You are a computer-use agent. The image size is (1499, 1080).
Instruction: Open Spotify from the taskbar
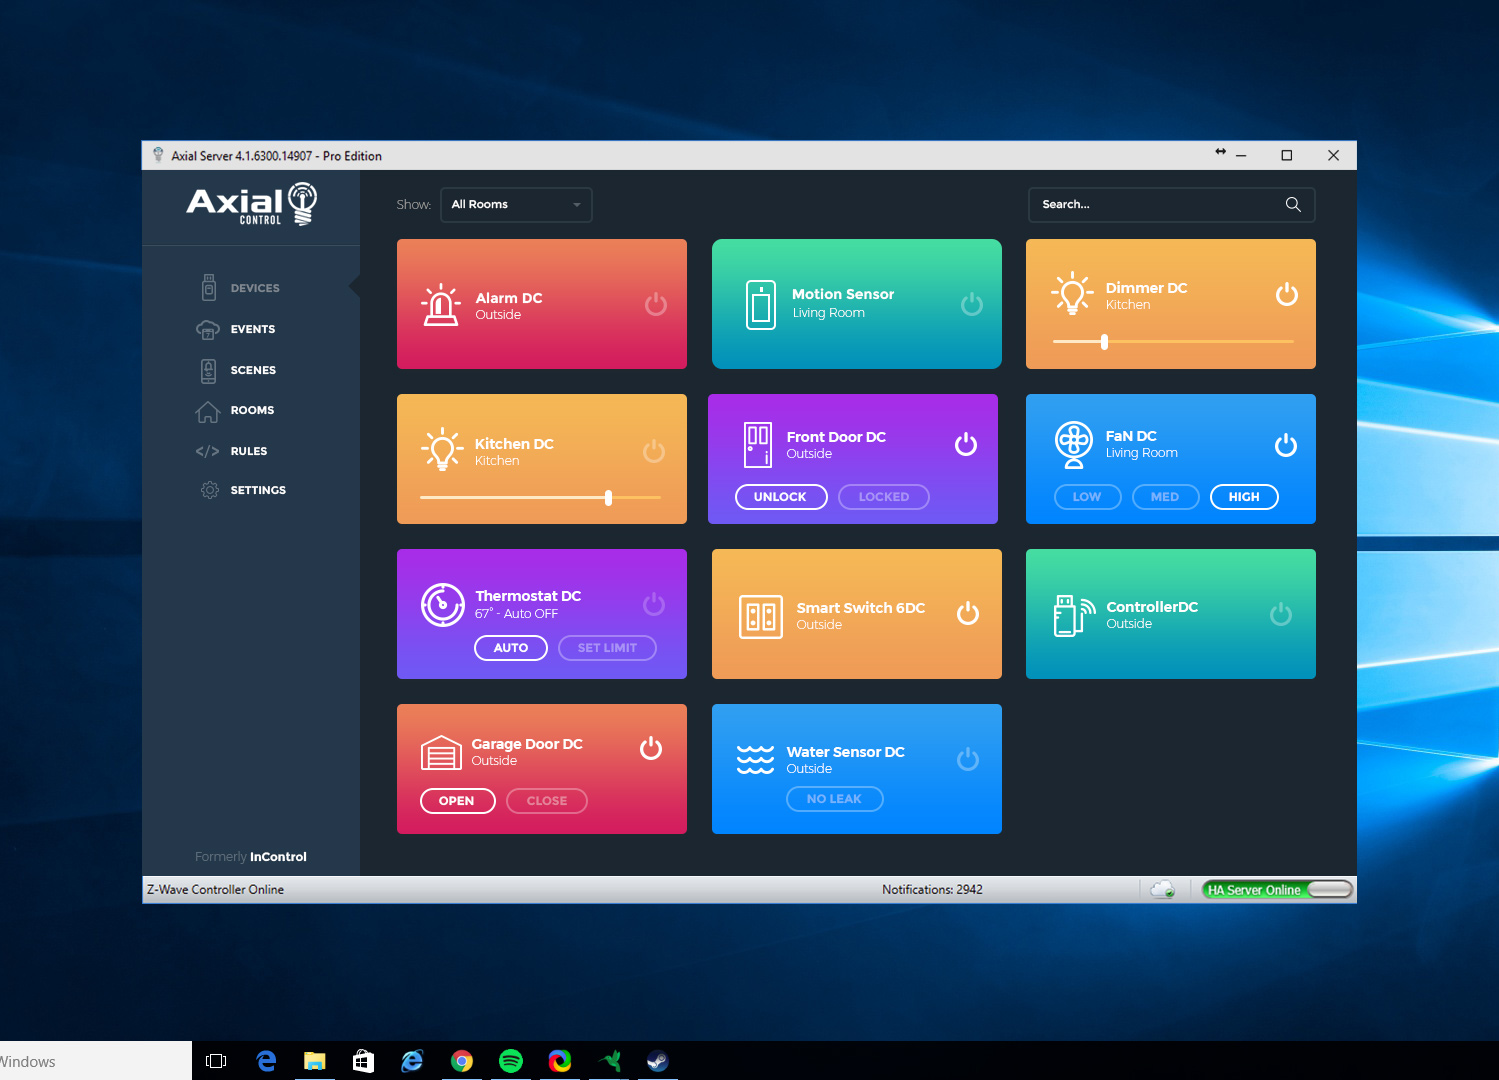point(510,1061)
